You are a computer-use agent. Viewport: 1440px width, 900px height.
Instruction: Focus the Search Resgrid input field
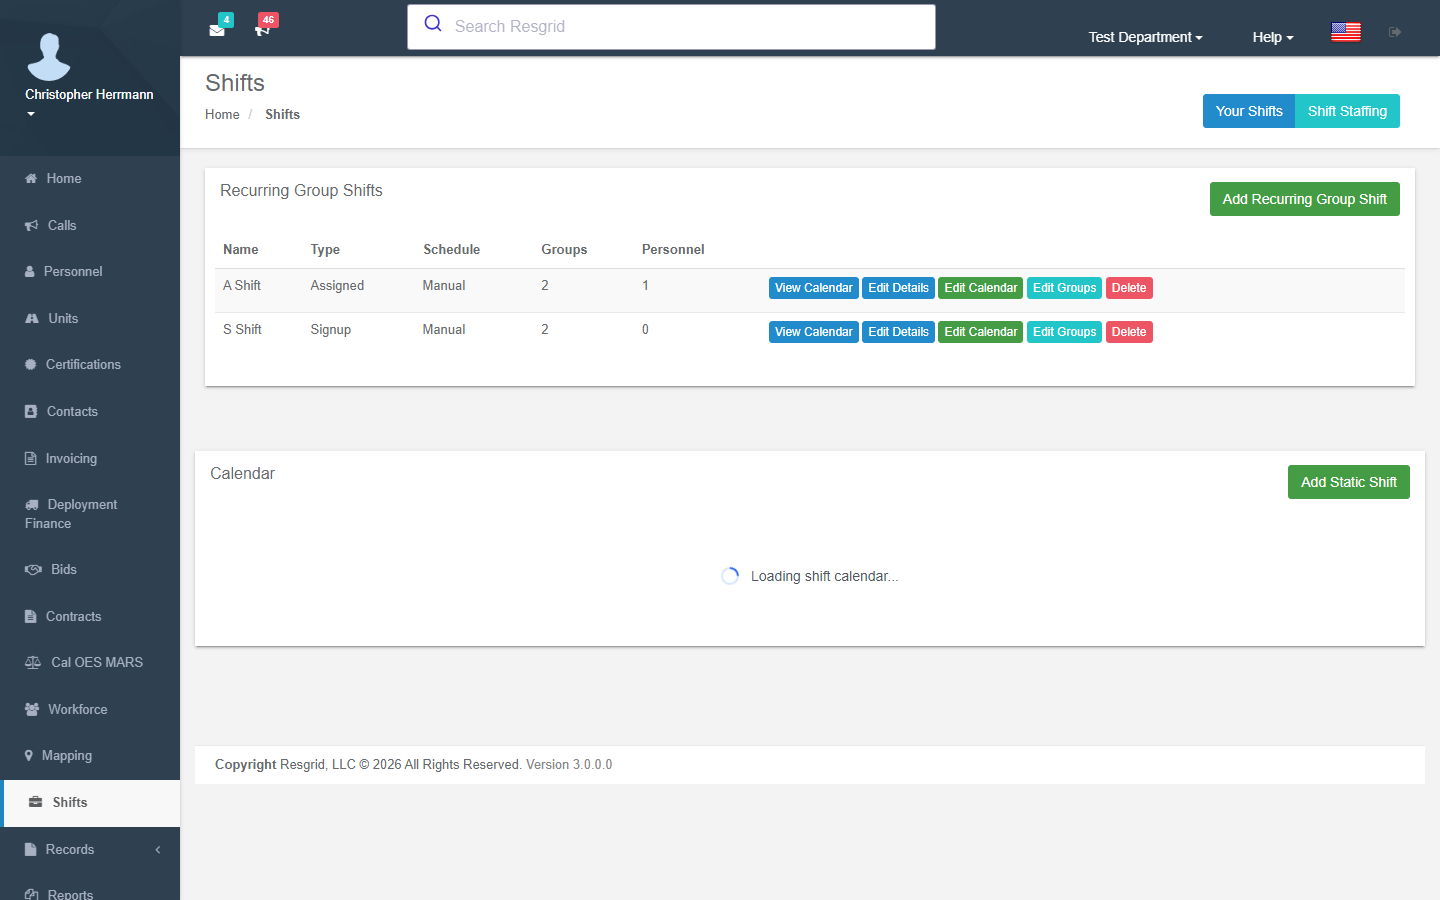671,27
